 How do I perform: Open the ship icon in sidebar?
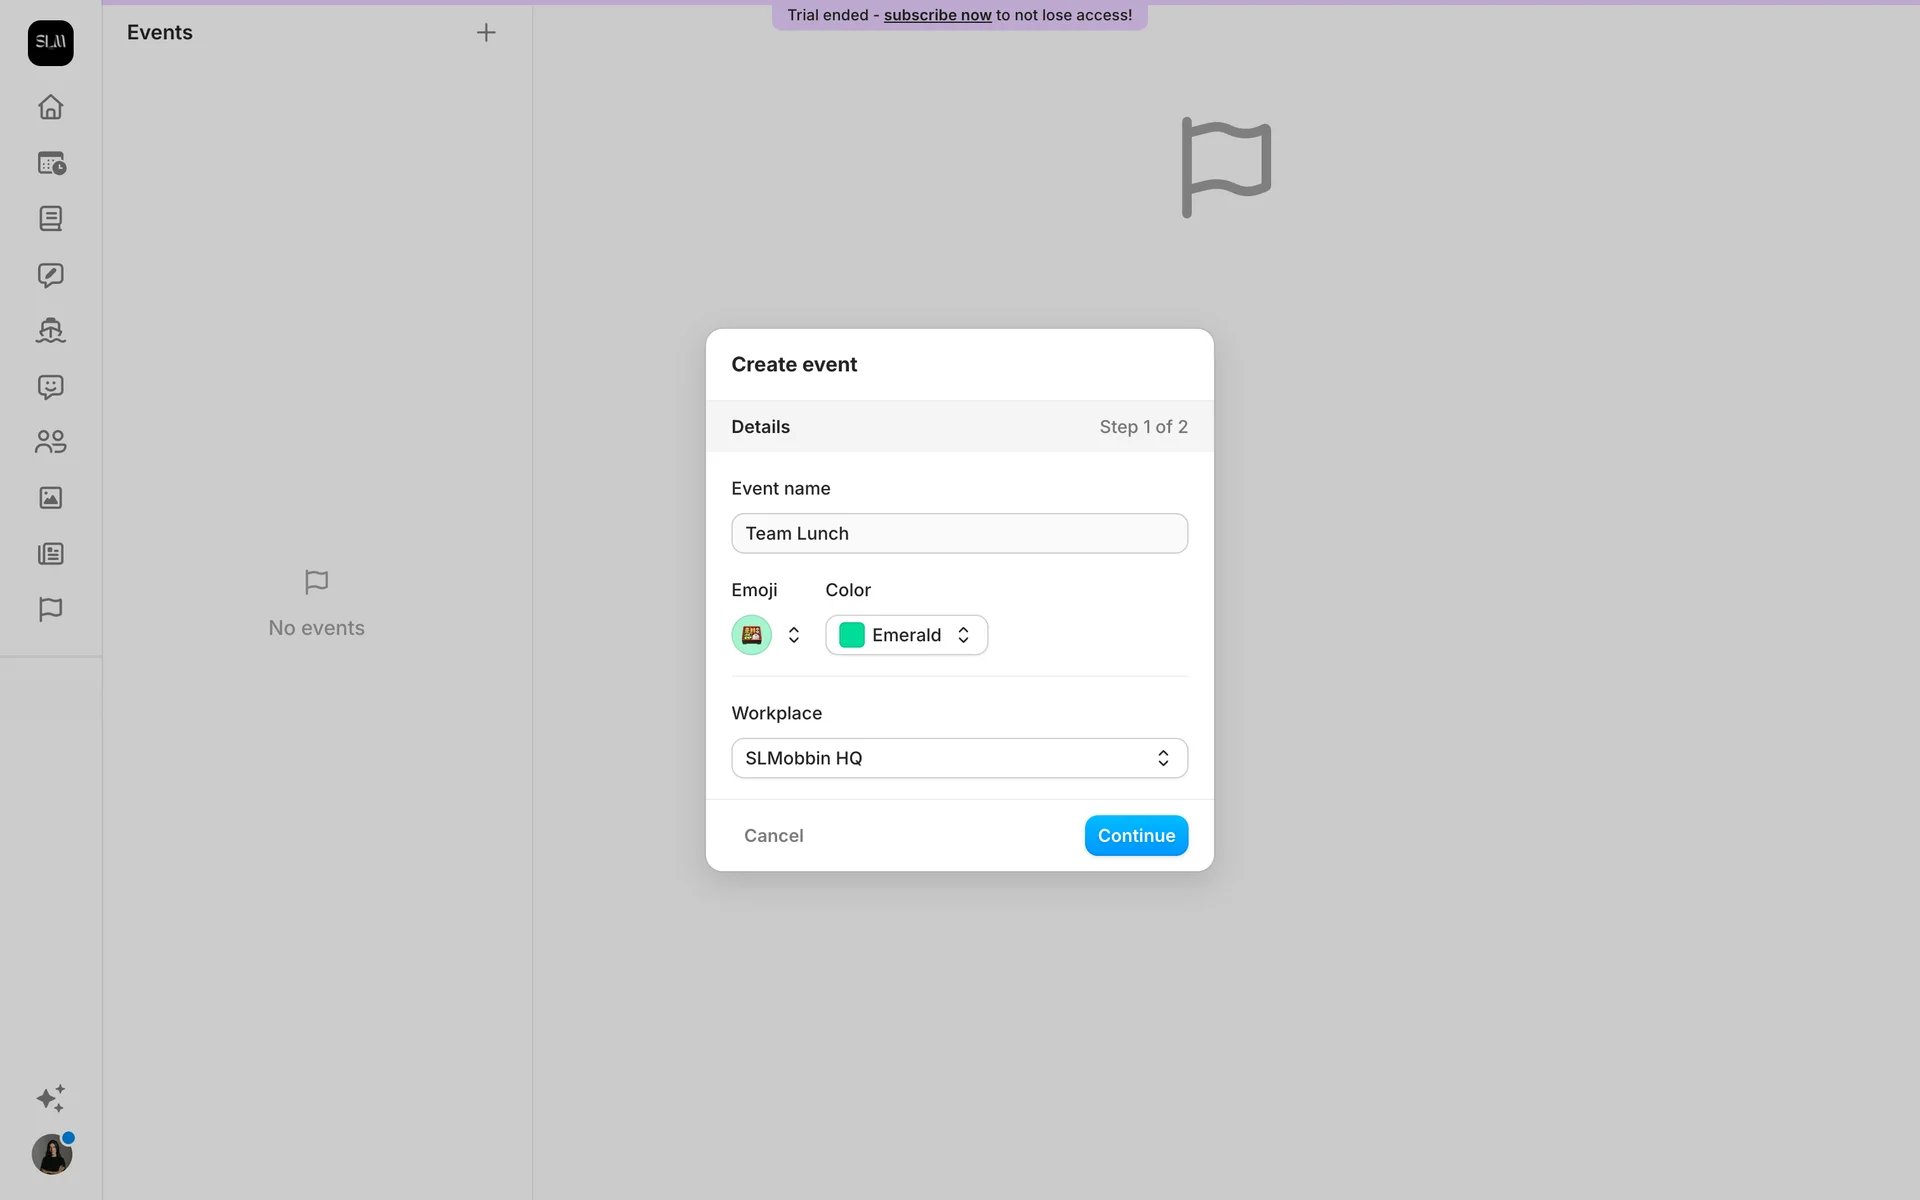click(x=50, y=330)
